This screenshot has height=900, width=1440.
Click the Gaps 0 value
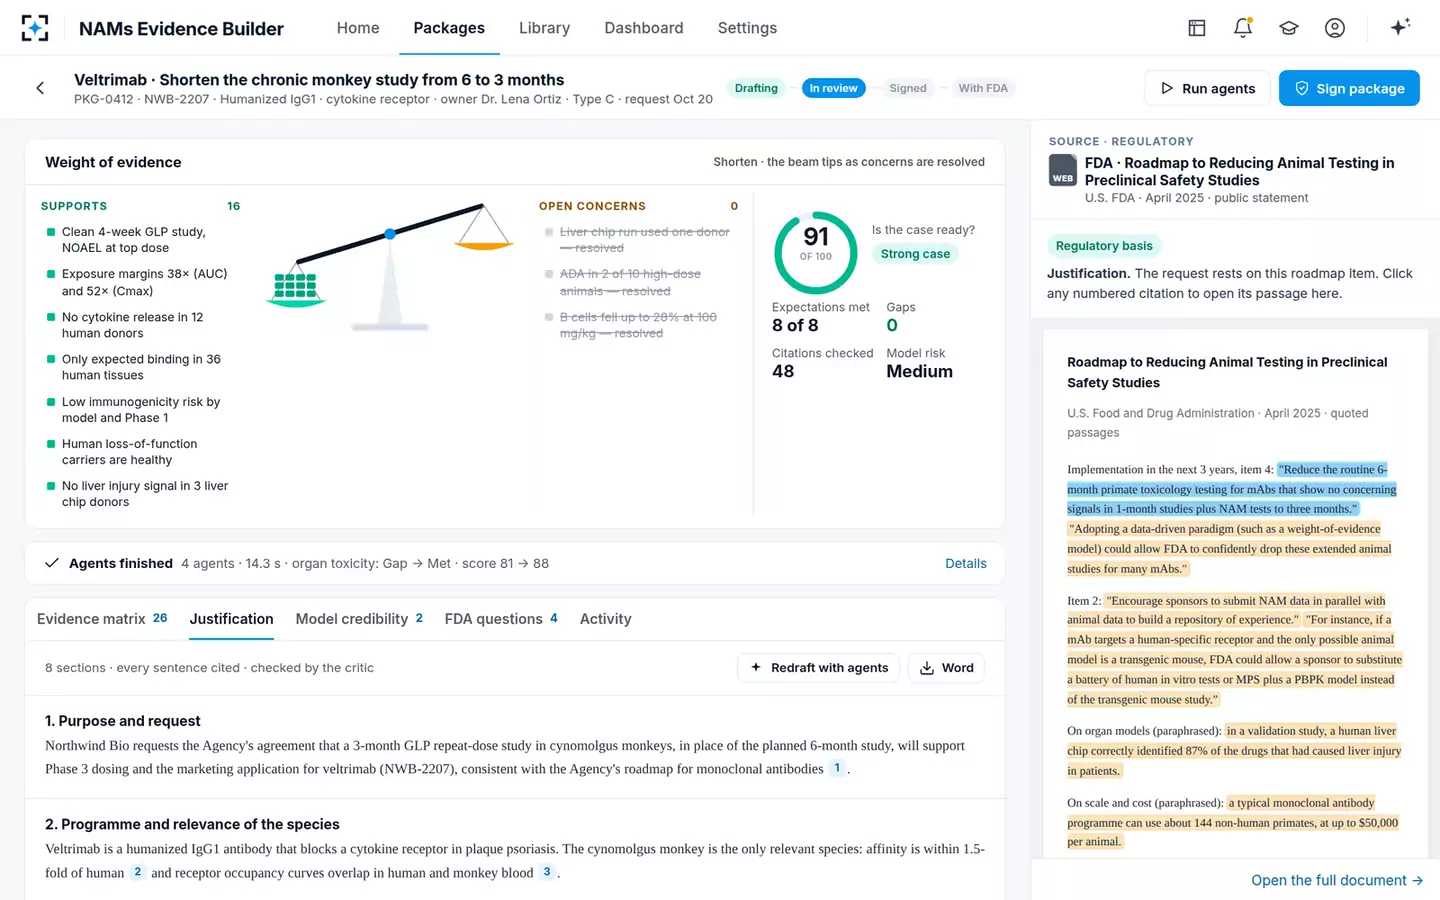892,325
